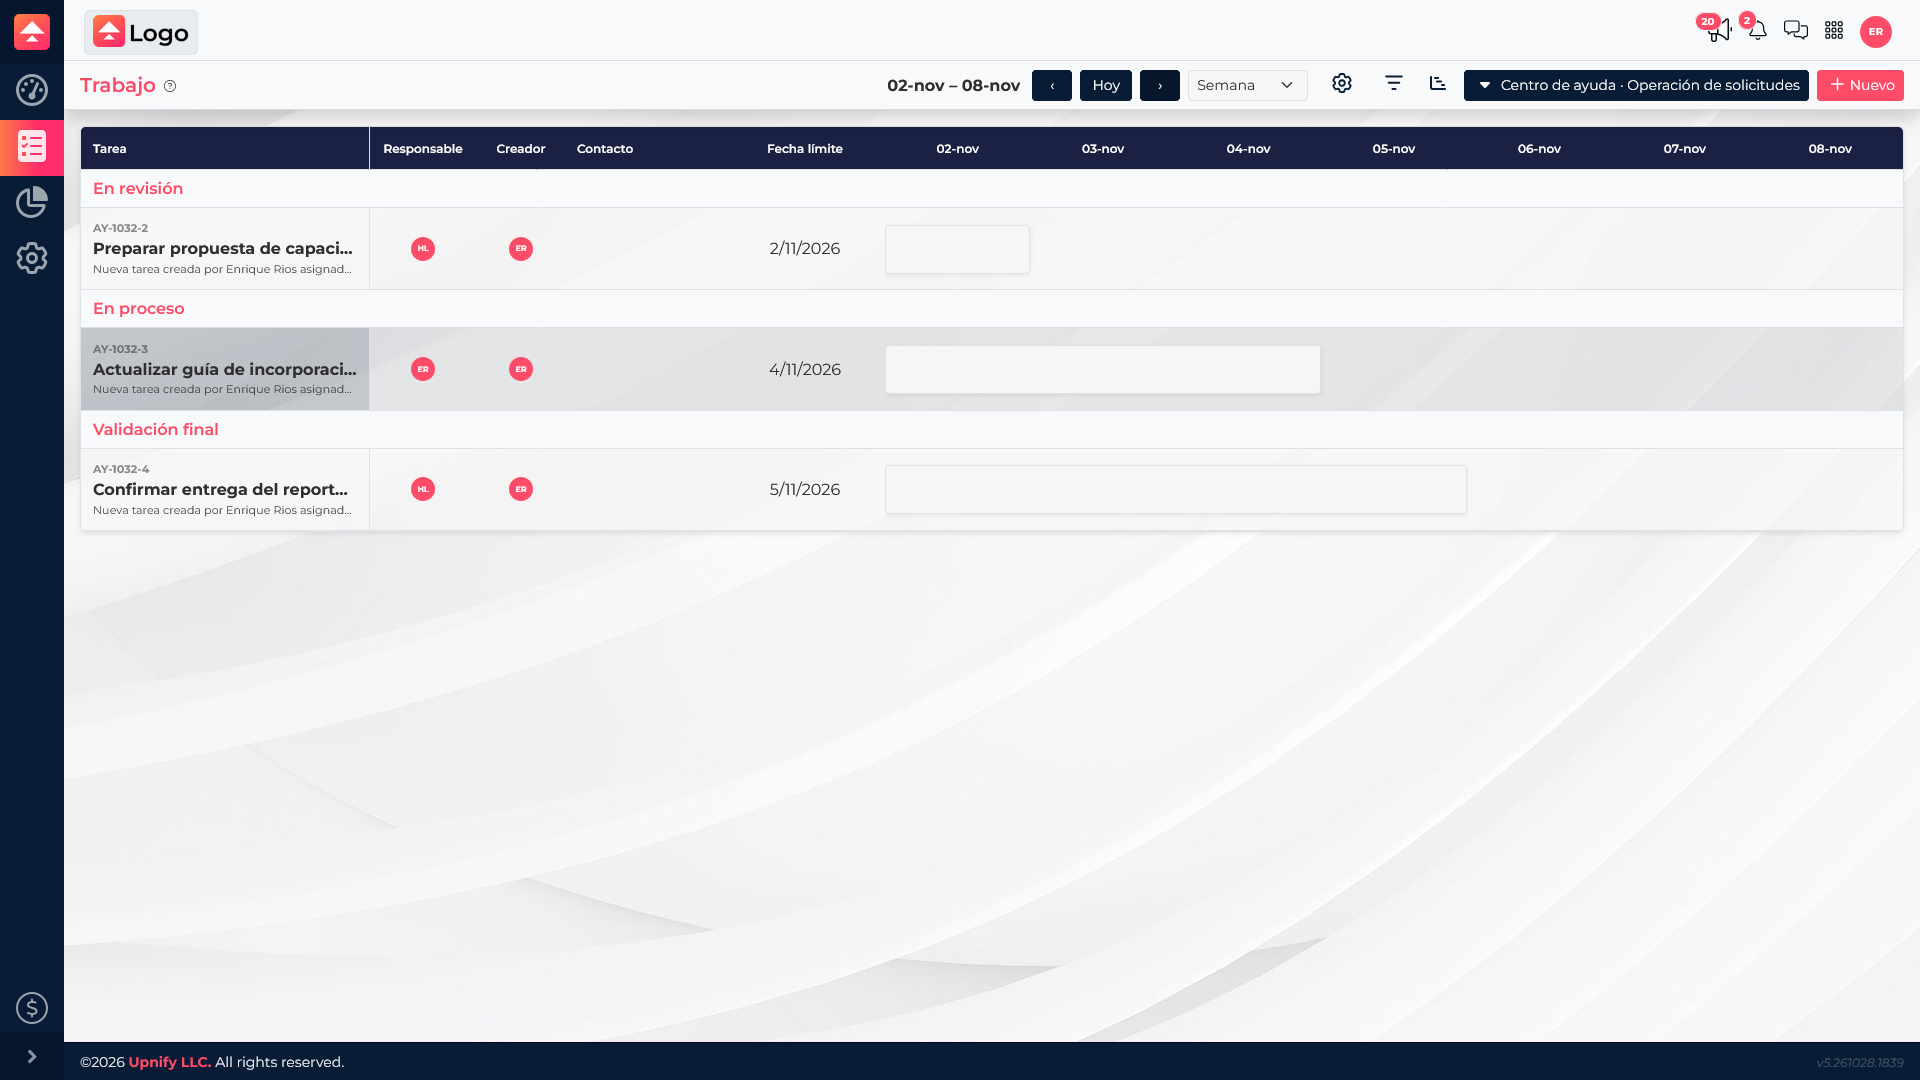Image resolution: width=1920 pixels, height=1080 pixels.
Task: Open the Upnify home icon in sidebar
Action: pos(32,32)
